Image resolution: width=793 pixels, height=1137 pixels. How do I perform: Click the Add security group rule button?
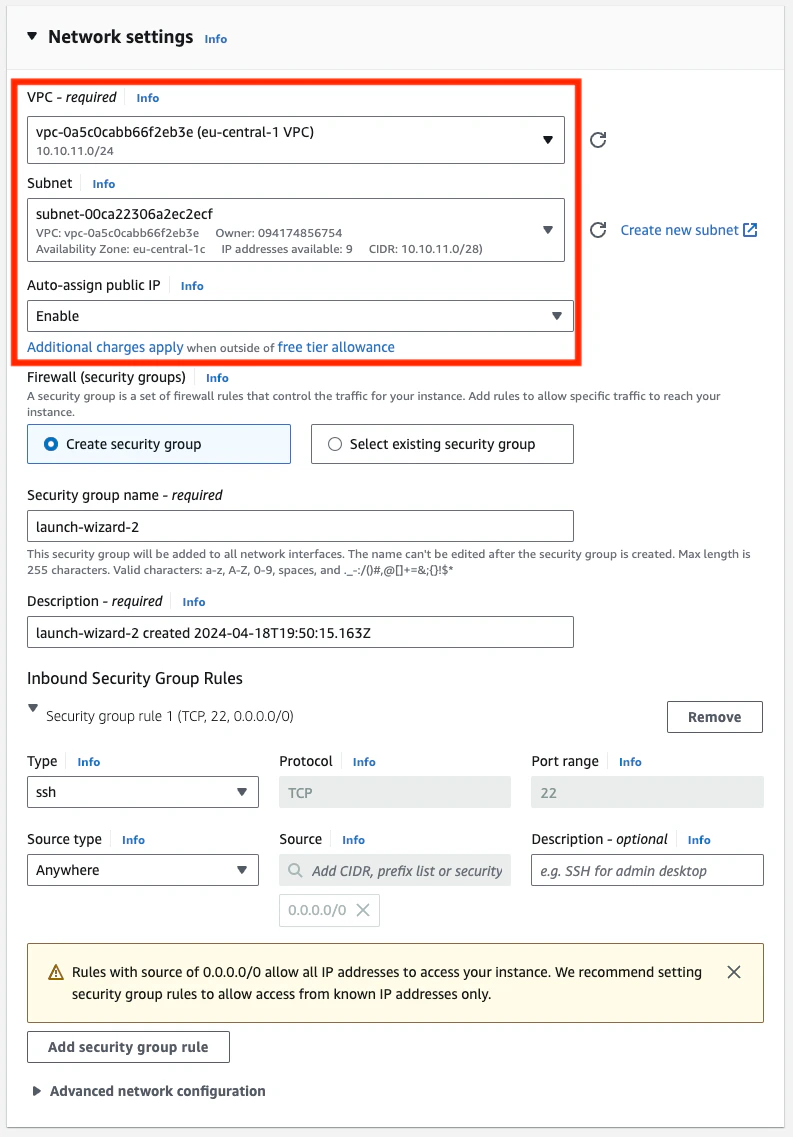(x=128, y=1046)
